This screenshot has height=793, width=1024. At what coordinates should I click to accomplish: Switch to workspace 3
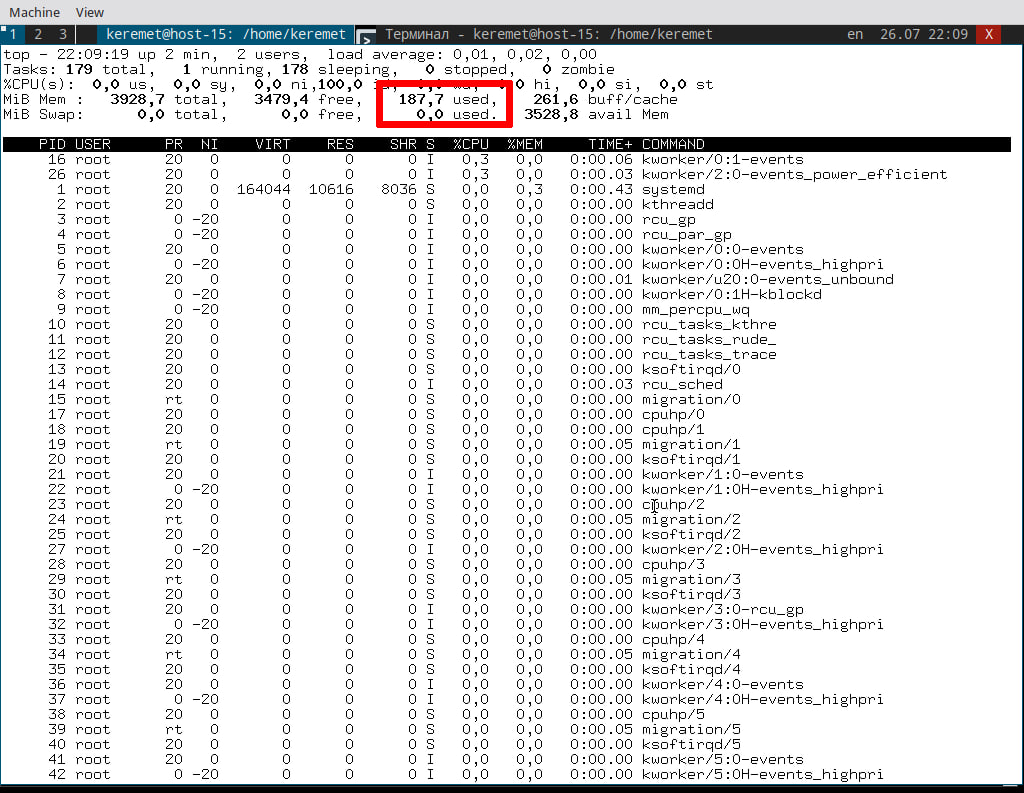tap(62, 34)
